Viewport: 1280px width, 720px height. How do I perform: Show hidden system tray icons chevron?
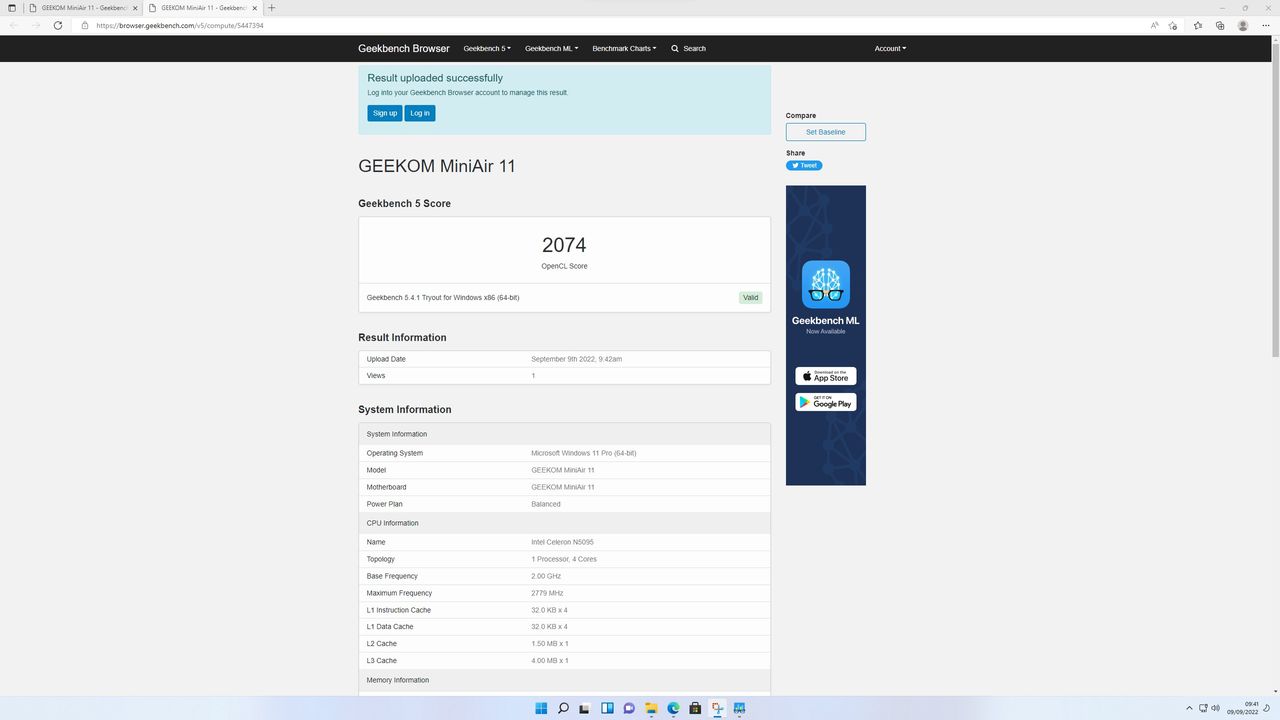point(1189,708)
